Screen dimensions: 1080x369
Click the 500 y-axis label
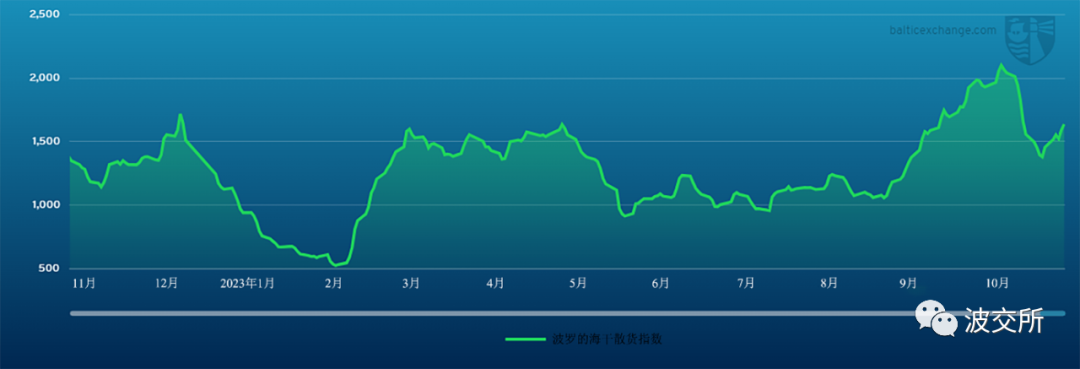point(49,268)
